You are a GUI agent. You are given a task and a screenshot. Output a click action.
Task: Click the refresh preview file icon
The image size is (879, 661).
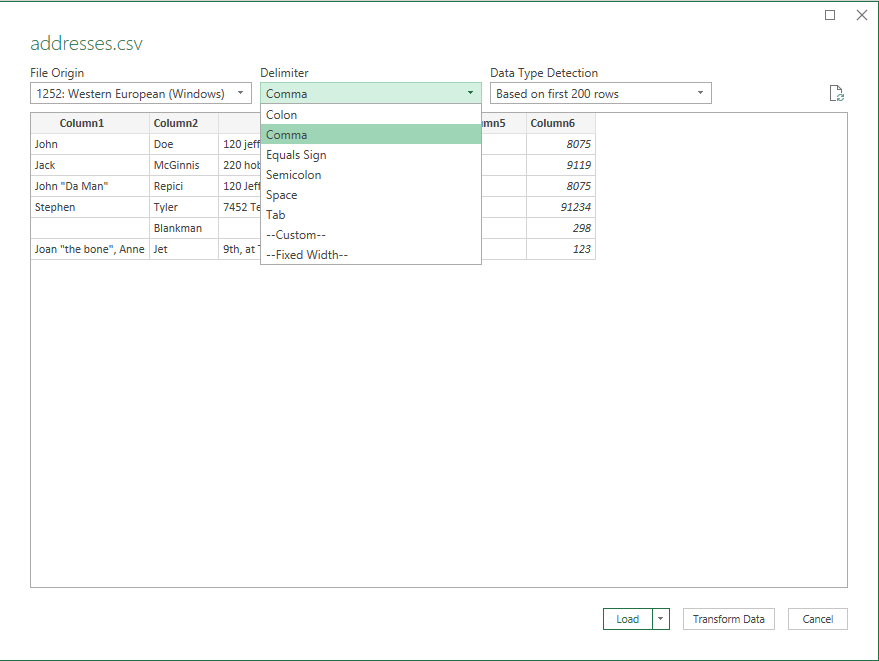836,94
